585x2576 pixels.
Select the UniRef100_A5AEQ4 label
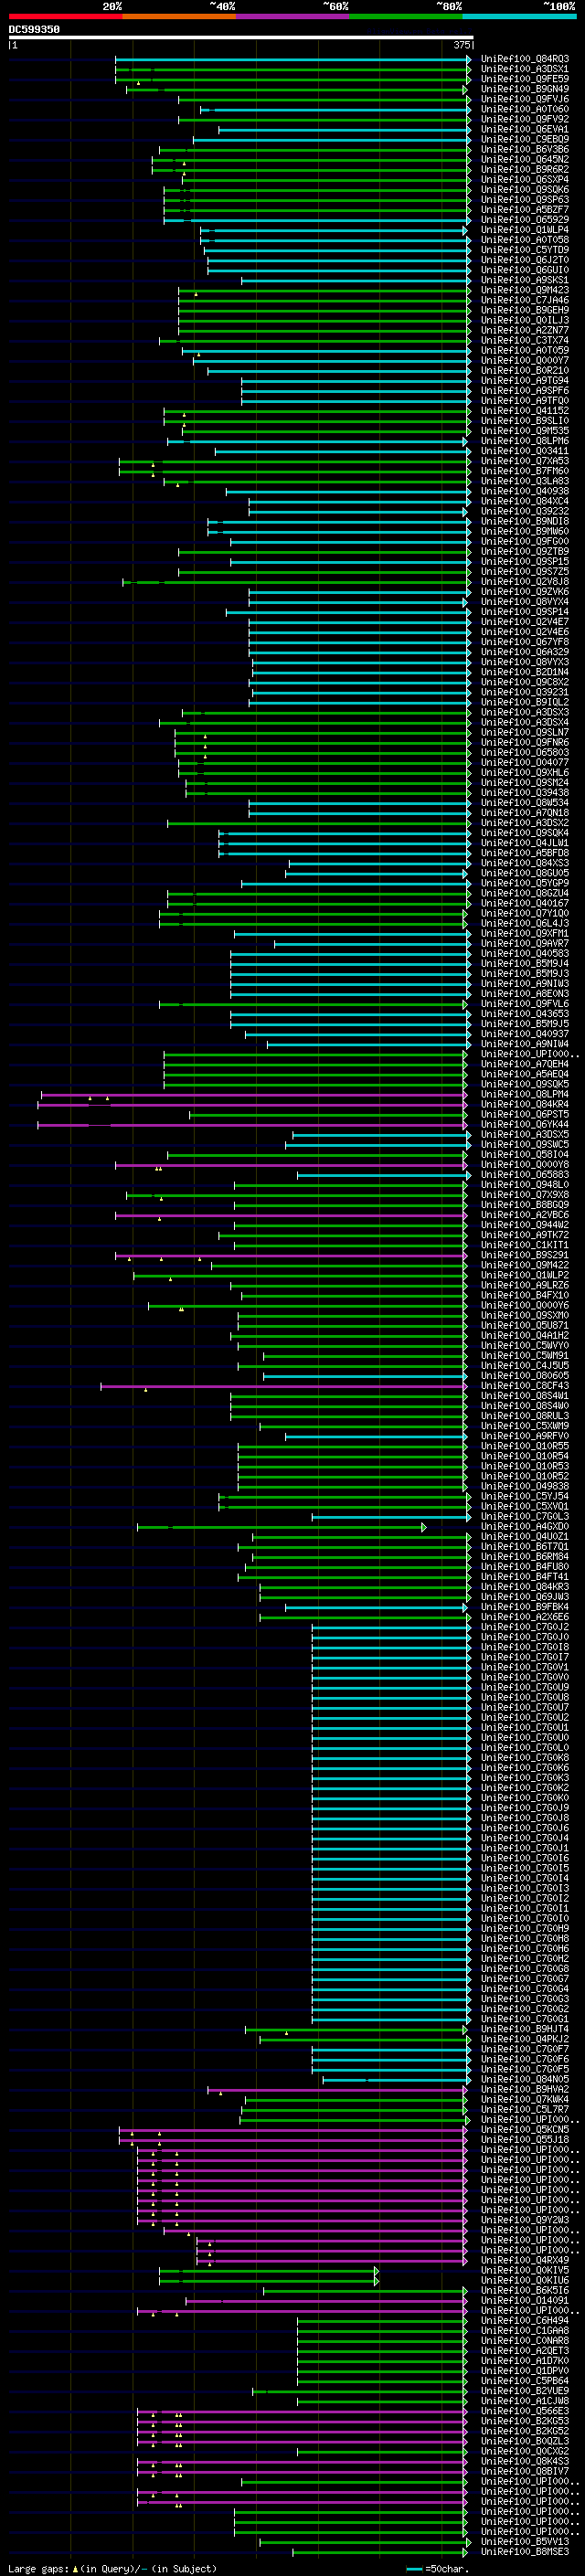[525, 1074]
